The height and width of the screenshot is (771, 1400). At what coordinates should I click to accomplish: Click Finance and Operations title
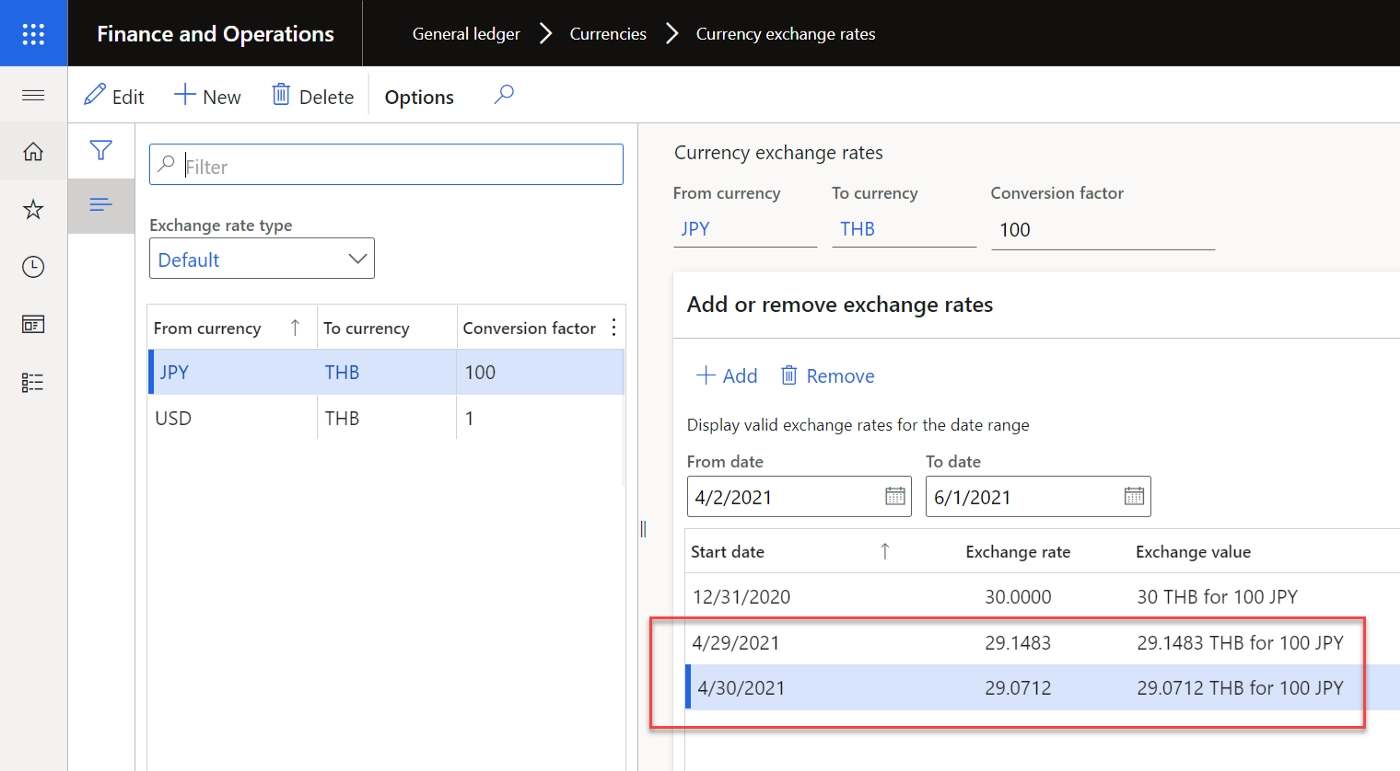pyautogui.click(x=215, y=34)
